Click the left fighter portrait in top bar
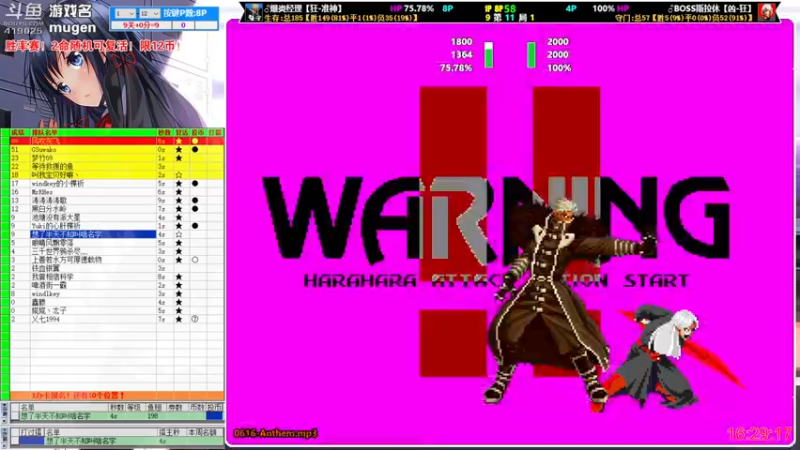The width and height of the screenshot is (800, 450). coord(253,12)
